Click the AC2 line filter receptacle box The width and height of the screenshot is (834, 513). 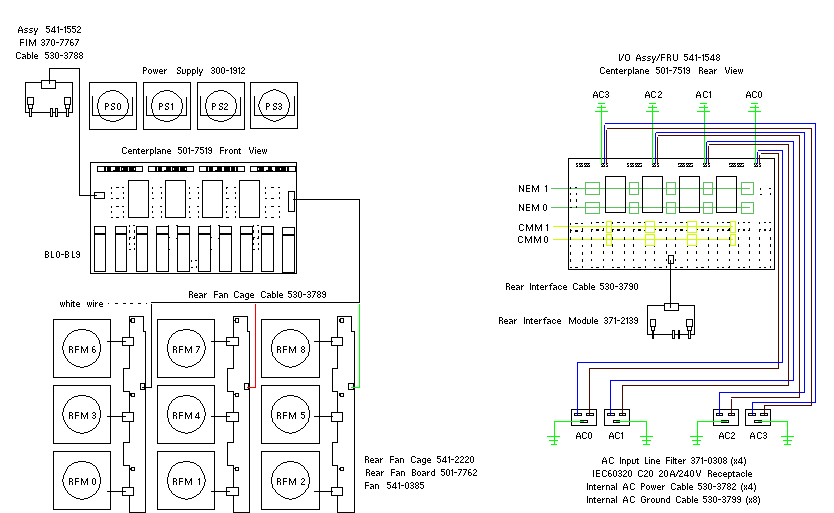(x=724, y=416)
